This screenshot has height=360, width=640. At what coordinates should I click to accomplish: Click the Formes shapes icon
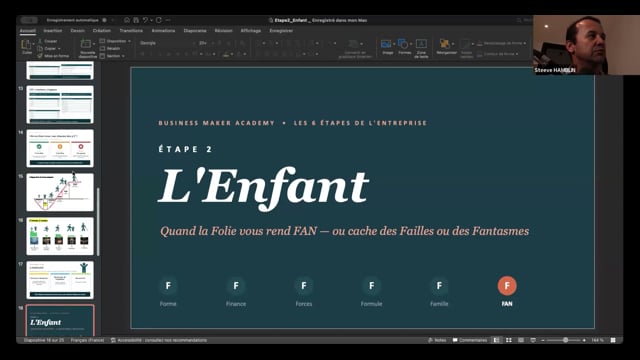tap(403, 44)
